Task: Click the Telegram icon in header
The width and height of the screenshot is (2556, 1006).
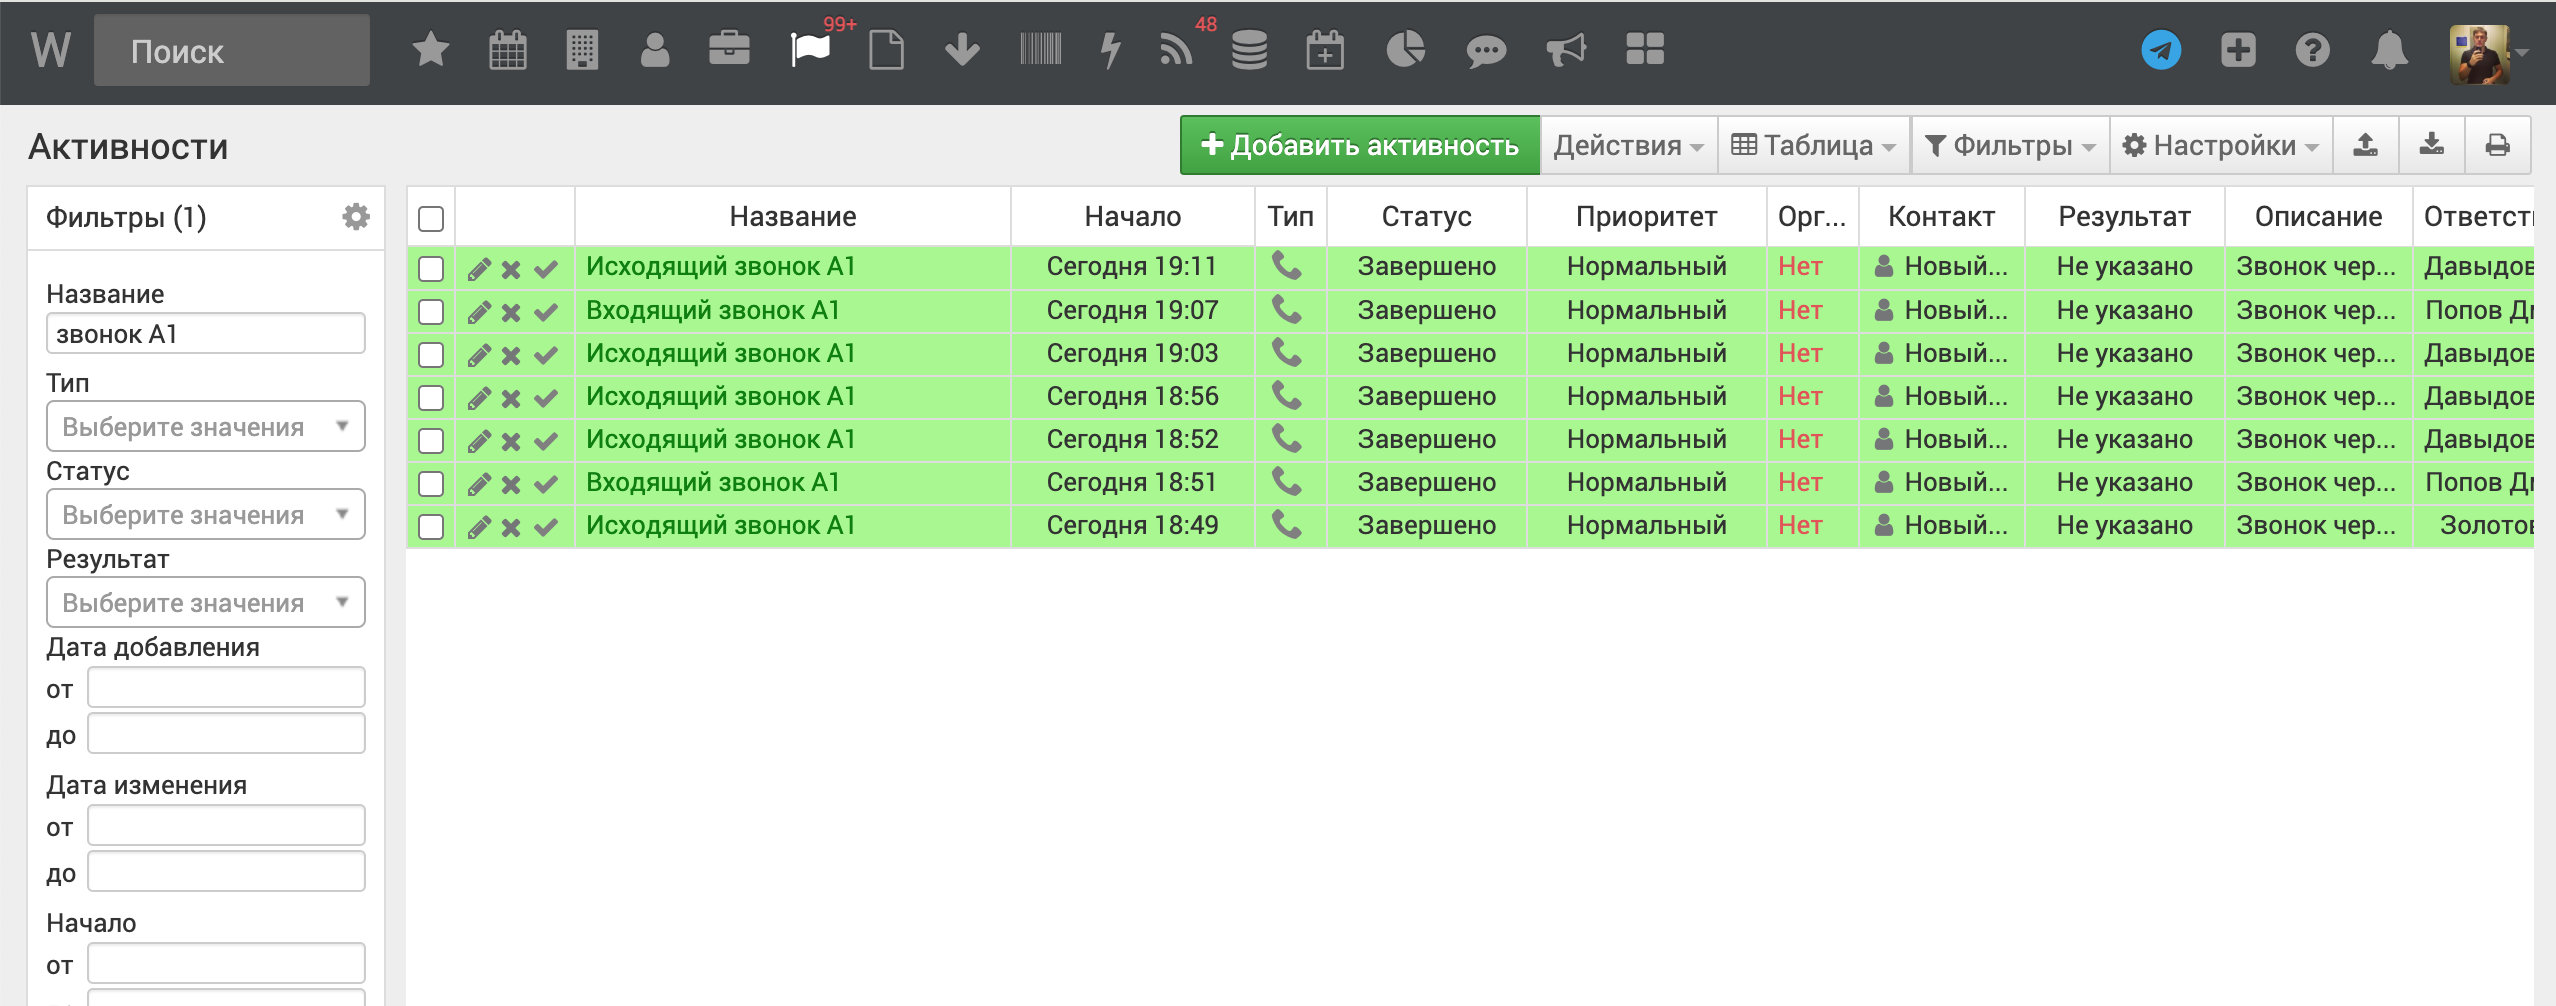Action: click(x=2160, y=50)
